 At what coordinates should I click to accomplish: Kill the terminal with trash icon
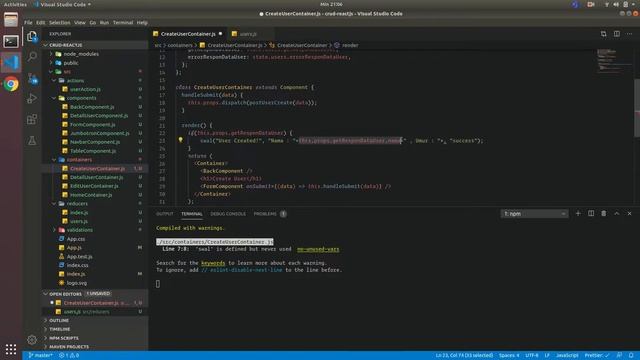tap(604, 213)
